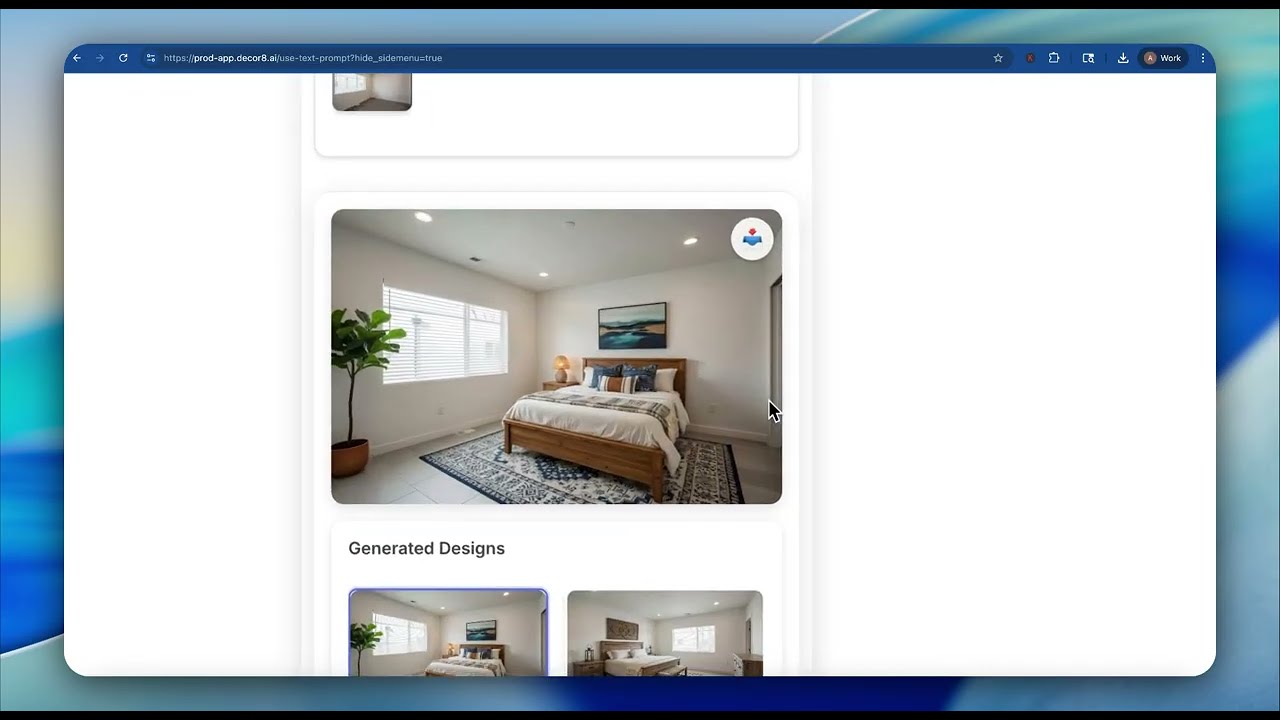This screenshot has width=1280, height=720.
Task: Open the browser three-dot menu
Action: pos(1203,58)
